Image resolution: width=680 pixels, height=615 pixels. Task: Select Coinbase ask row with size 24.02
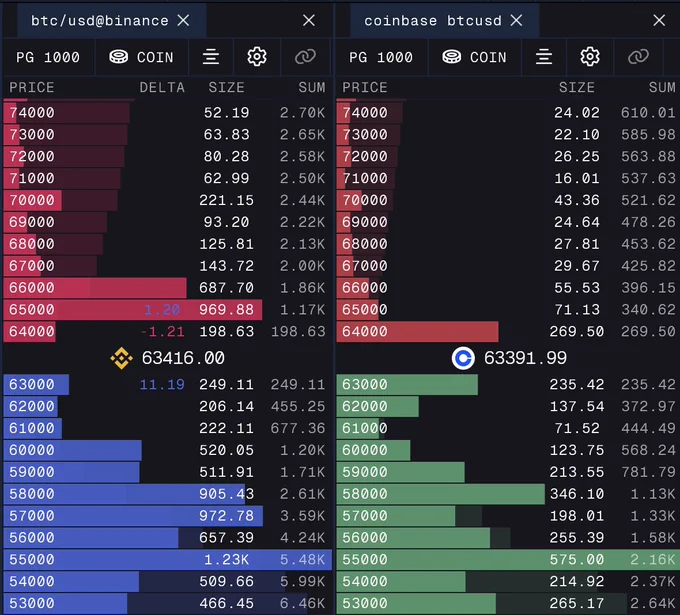point(508,112)
